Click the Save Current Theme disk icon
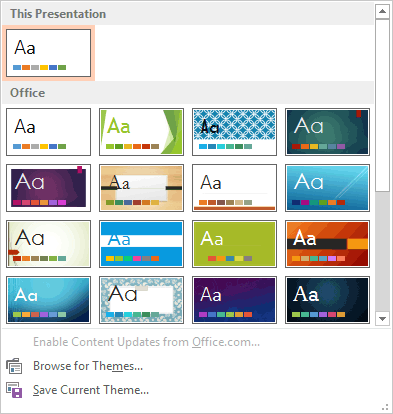This screenshot has height=414, width=393. click(x=14, y=390)
